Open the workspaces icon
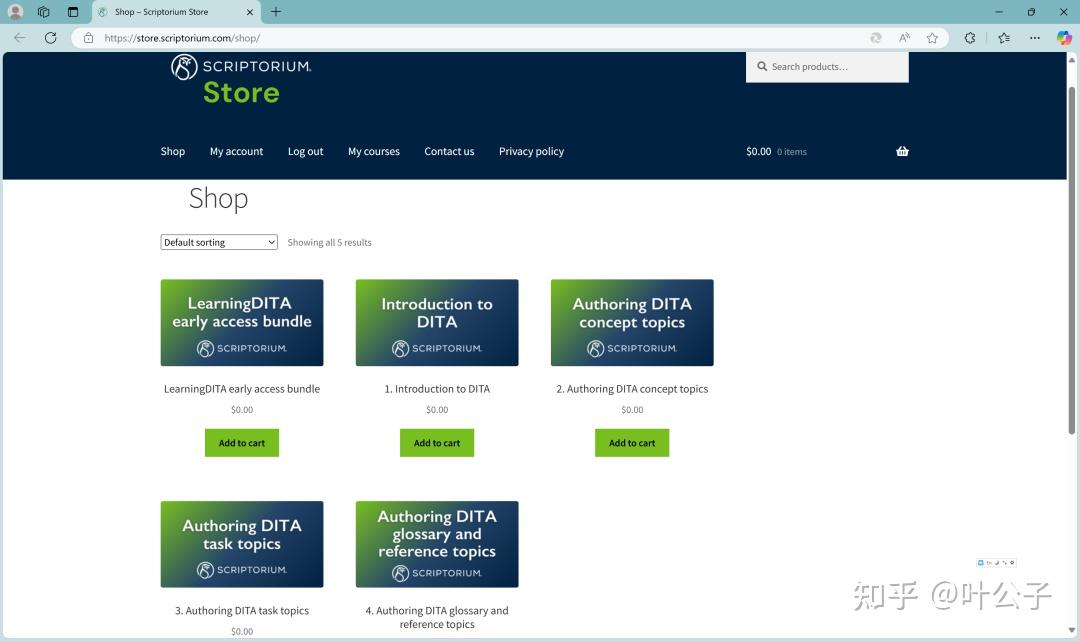 click(x=43, y=12)
